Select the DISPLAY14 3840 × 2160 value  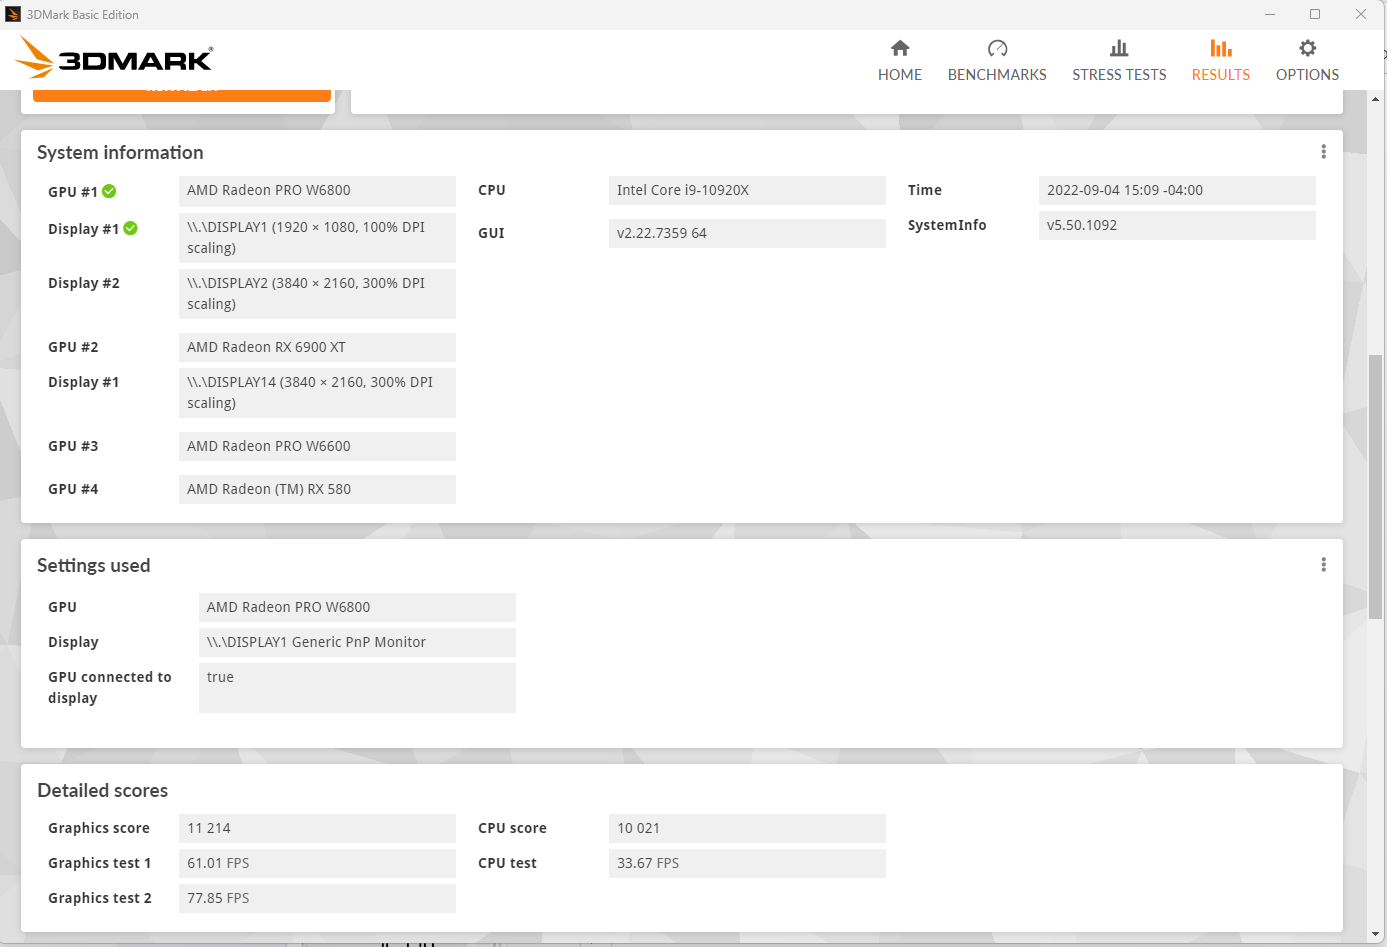(317, 393)
